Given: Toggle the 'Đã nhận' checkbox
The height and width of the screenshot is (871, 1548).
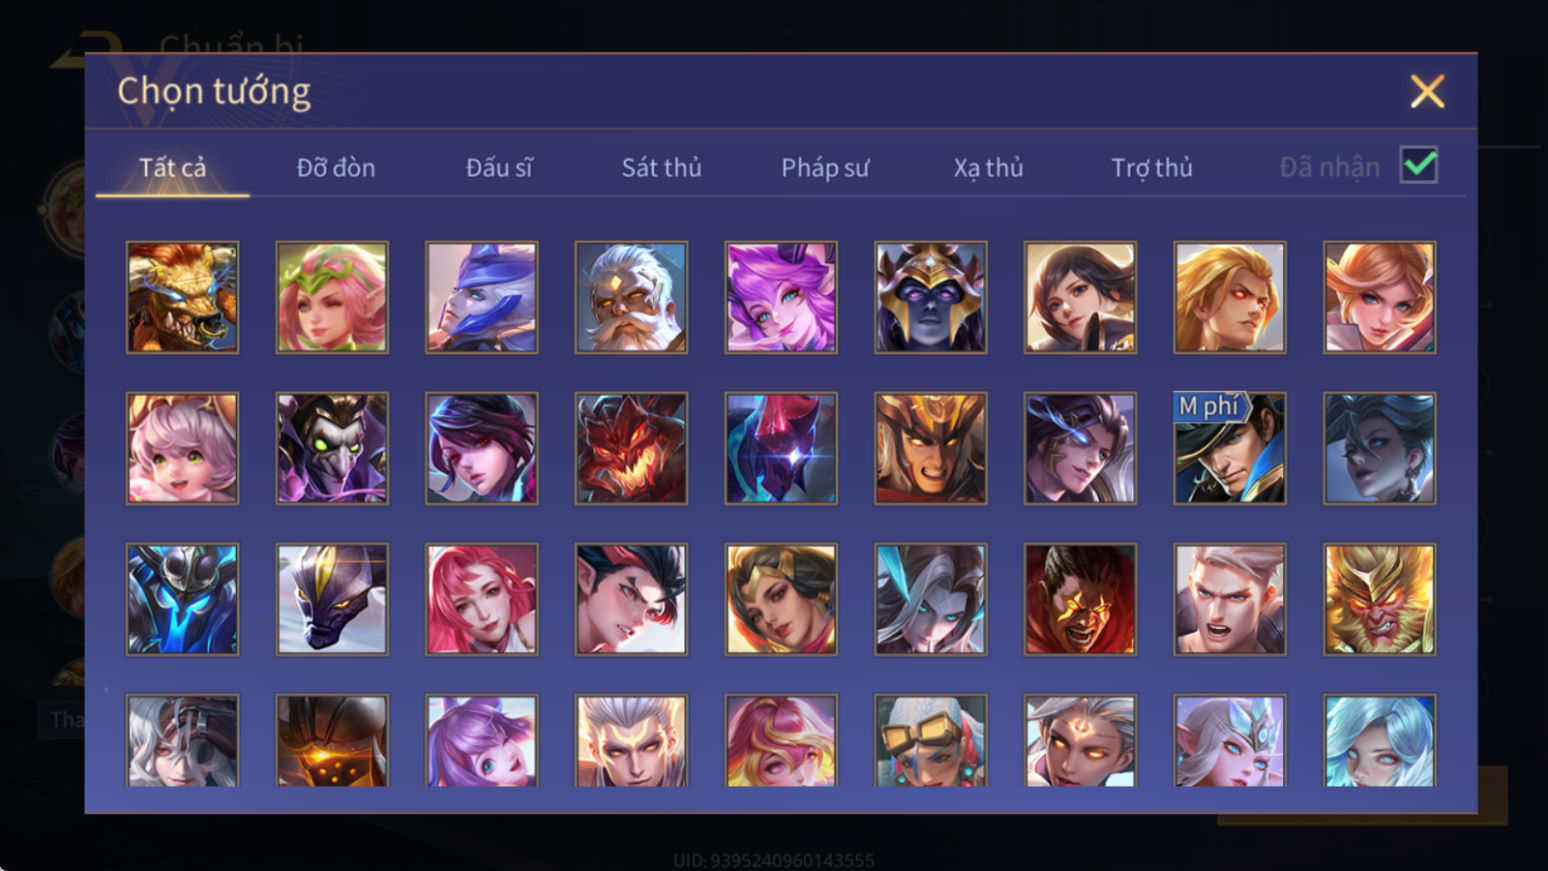Looking at the screenshot, I should click(x=1419, y=165).
